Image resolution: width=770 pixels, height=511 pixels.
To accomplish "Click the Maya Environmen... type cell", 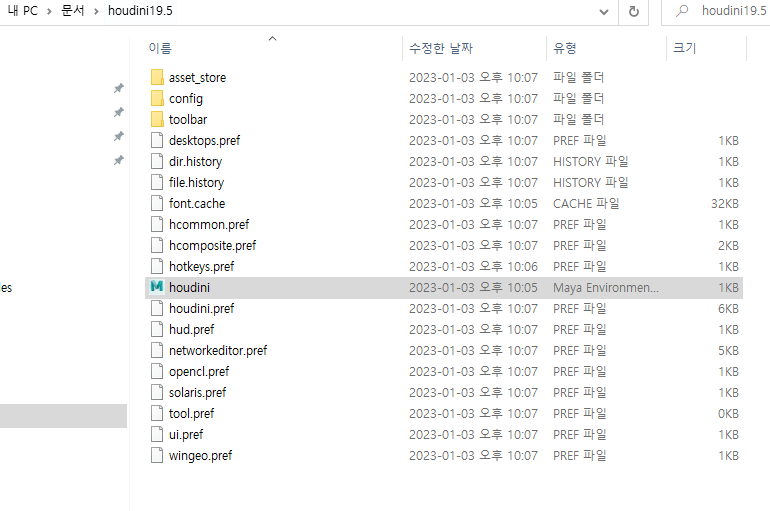I will (x=605, y=287).
